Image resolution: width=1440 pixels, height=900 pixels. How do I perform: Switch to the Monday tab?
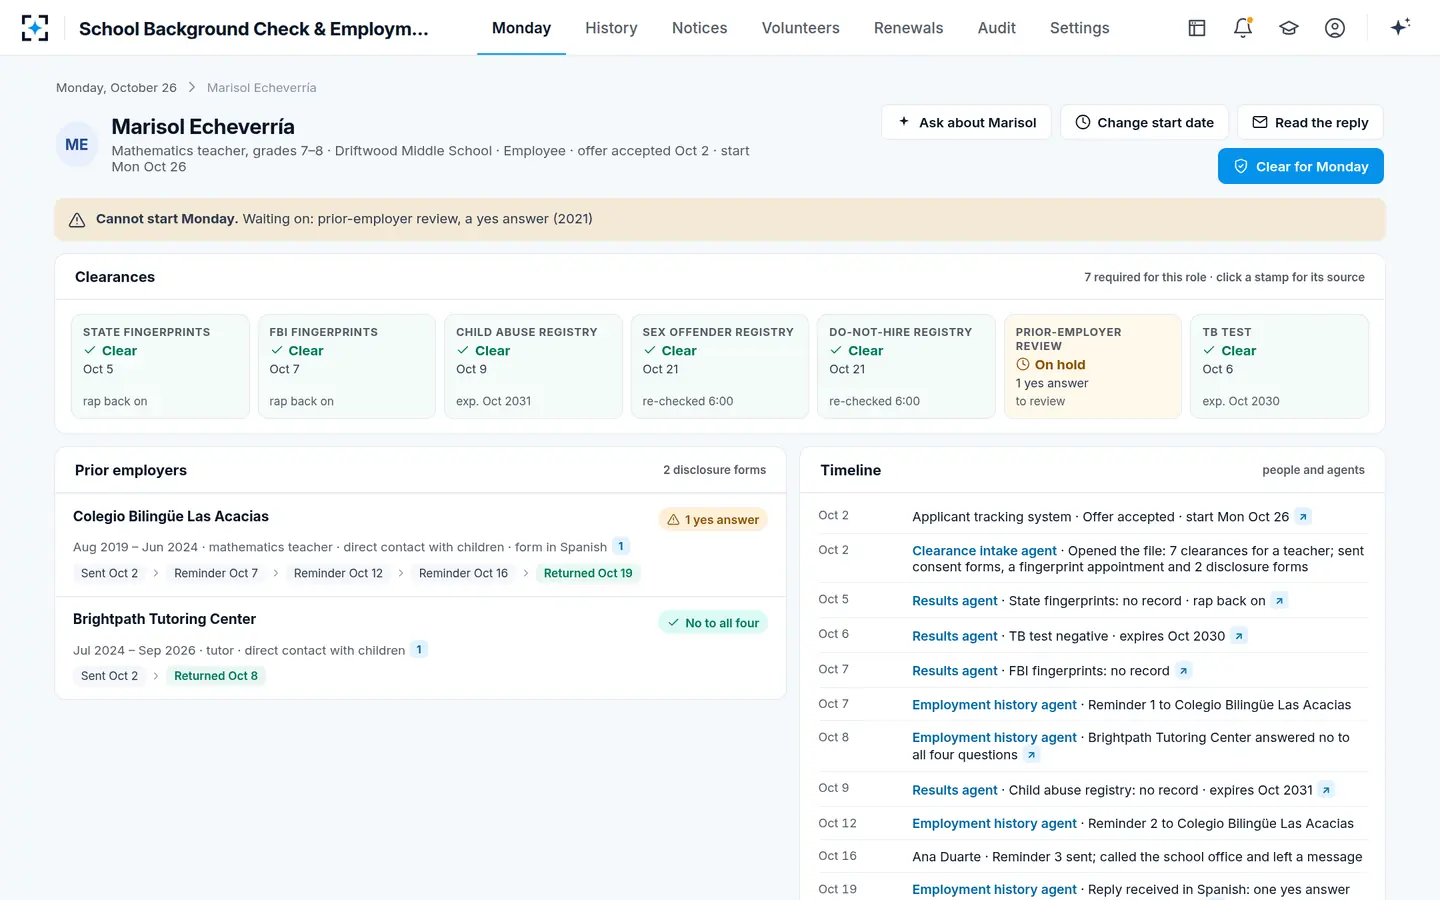521,28
